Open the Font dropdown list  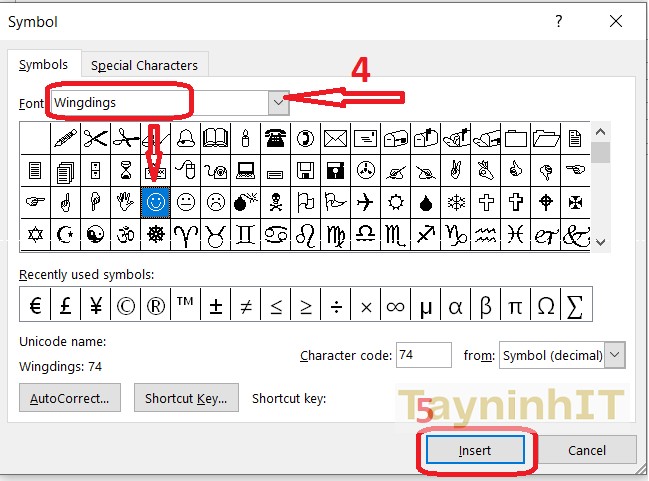pos(279,102)
